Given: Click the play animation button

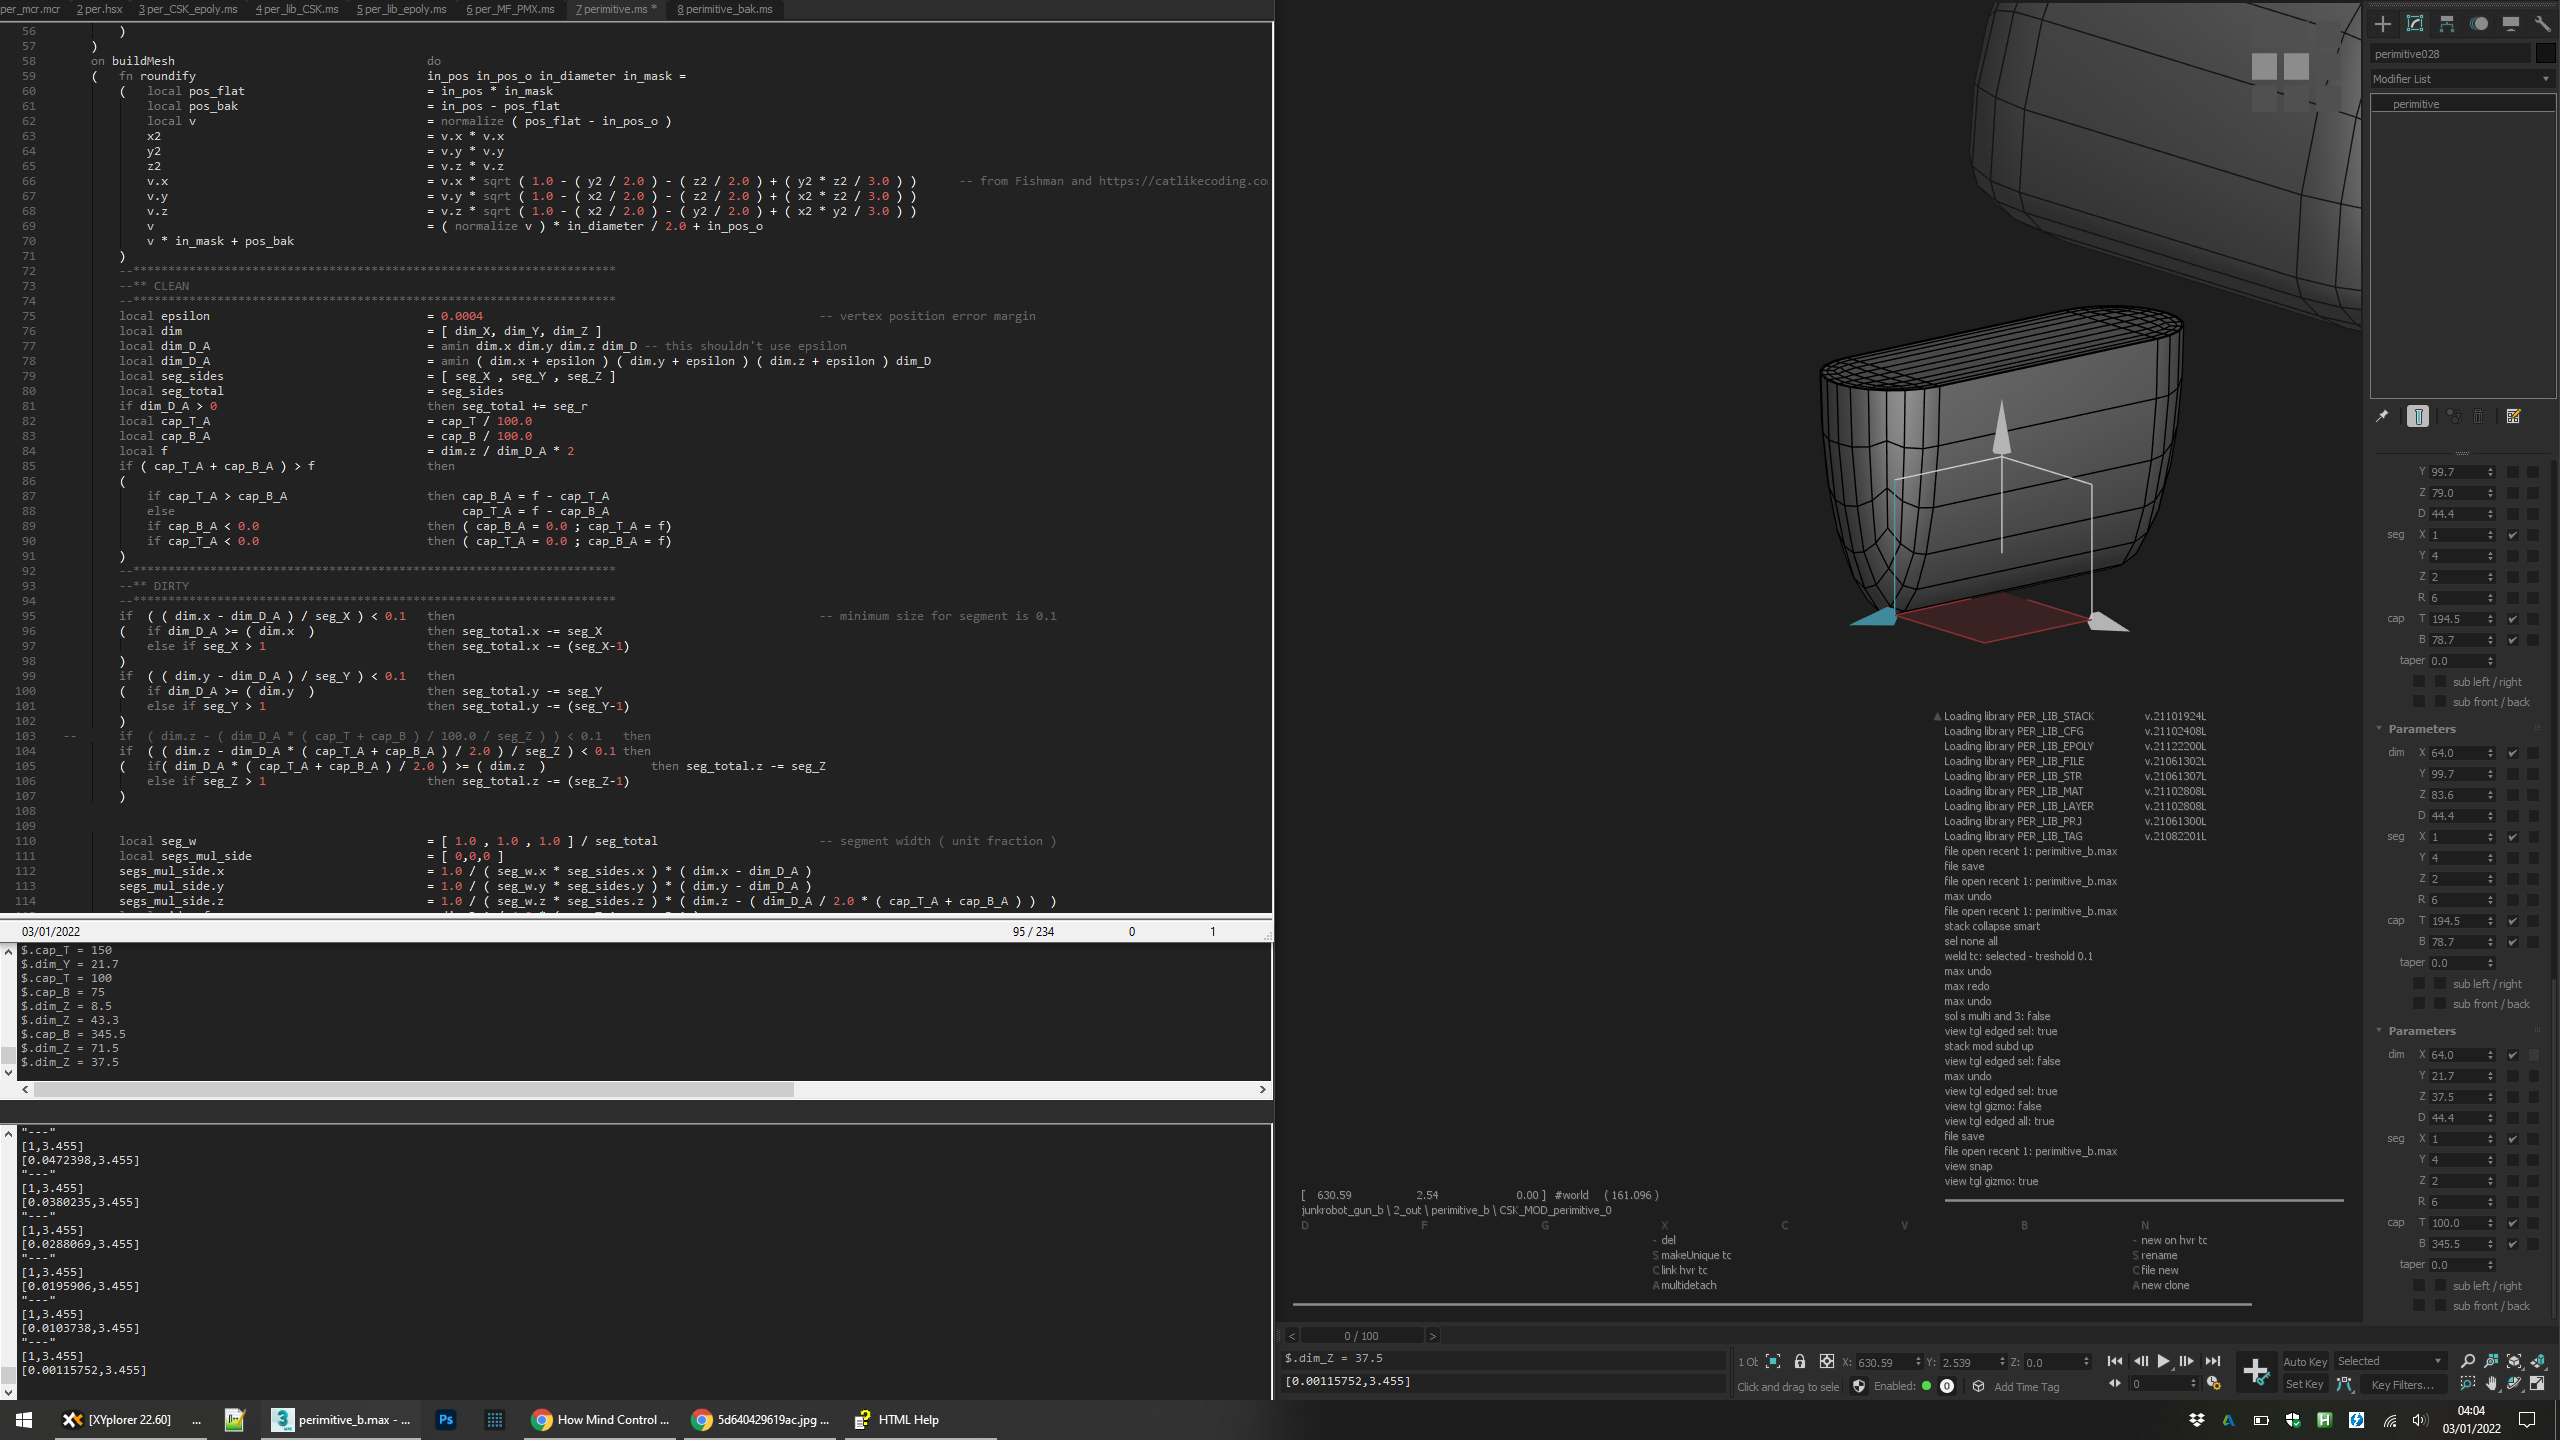Looking at the screenshot, I should tap(2163, 1361).
